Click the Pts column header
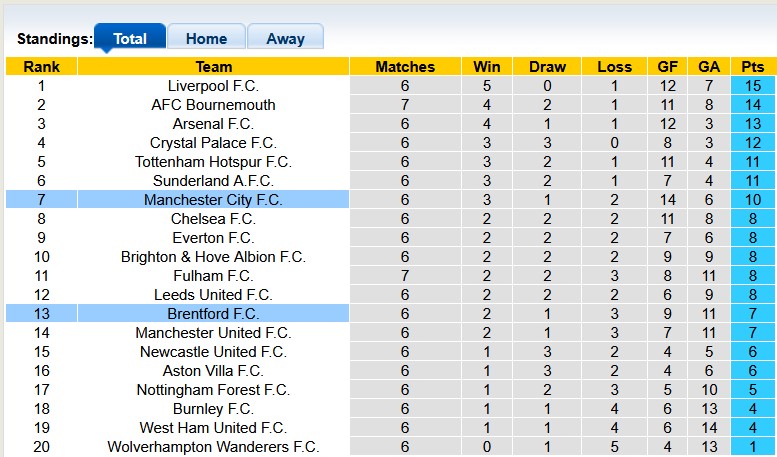Image resolution: width=777 pixels, height=457 pixels. (753, 67)
